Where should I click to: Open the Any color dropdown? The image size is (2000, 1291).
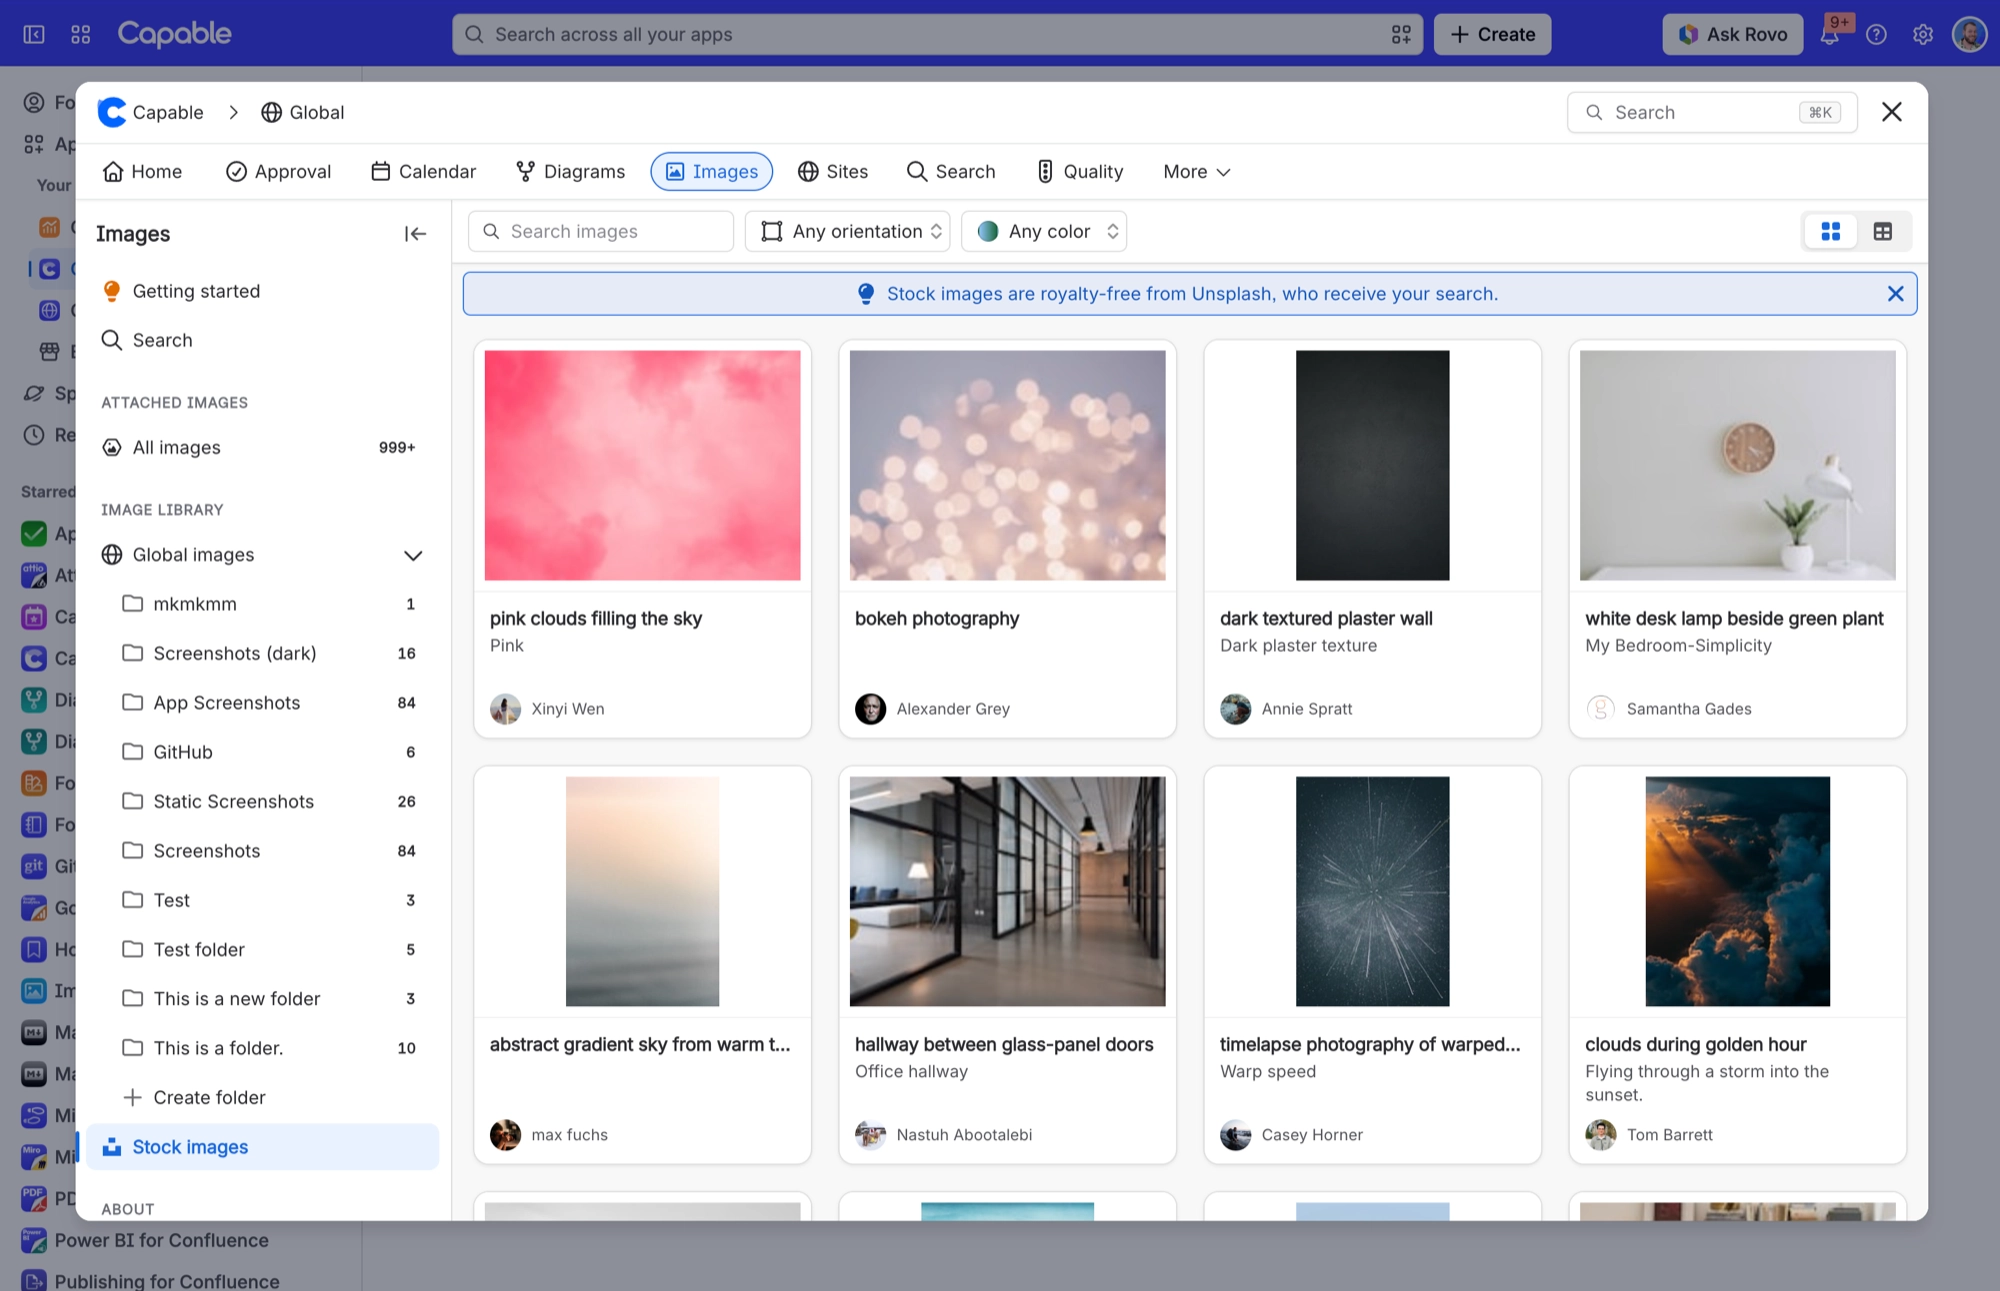[x=1044, y=232]
